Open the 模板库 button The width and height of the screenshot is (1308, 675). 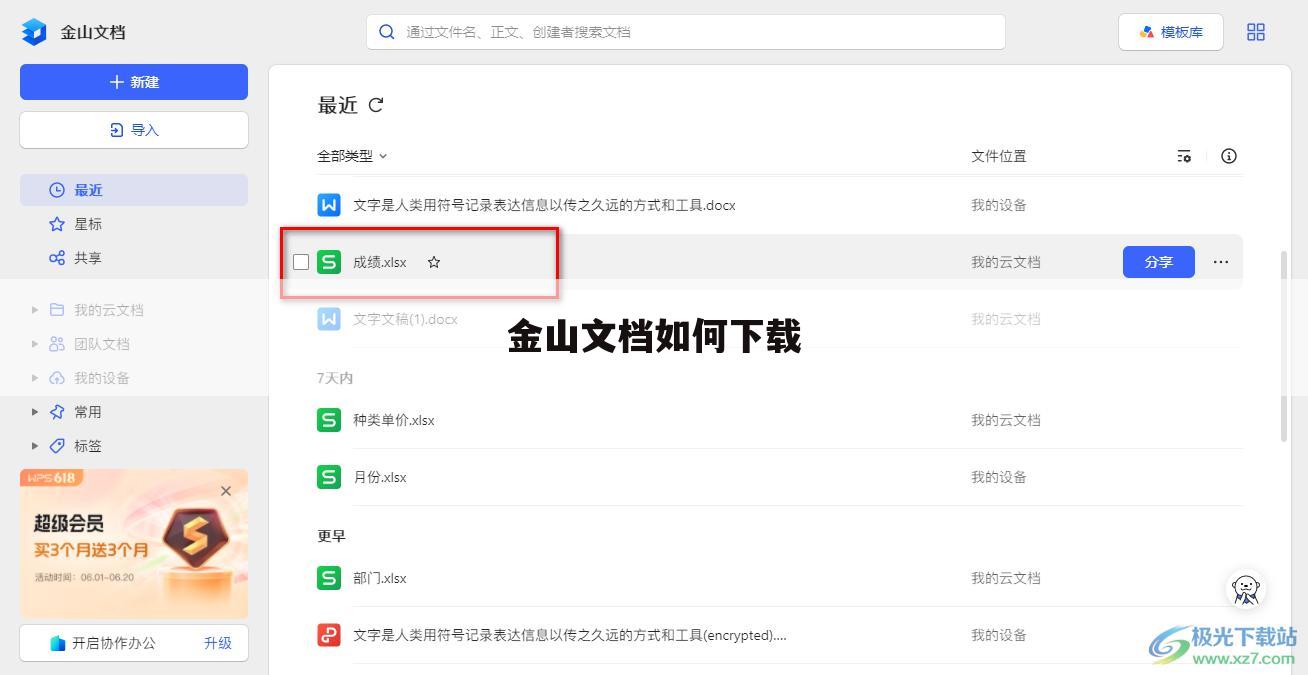click(1171, 32)
